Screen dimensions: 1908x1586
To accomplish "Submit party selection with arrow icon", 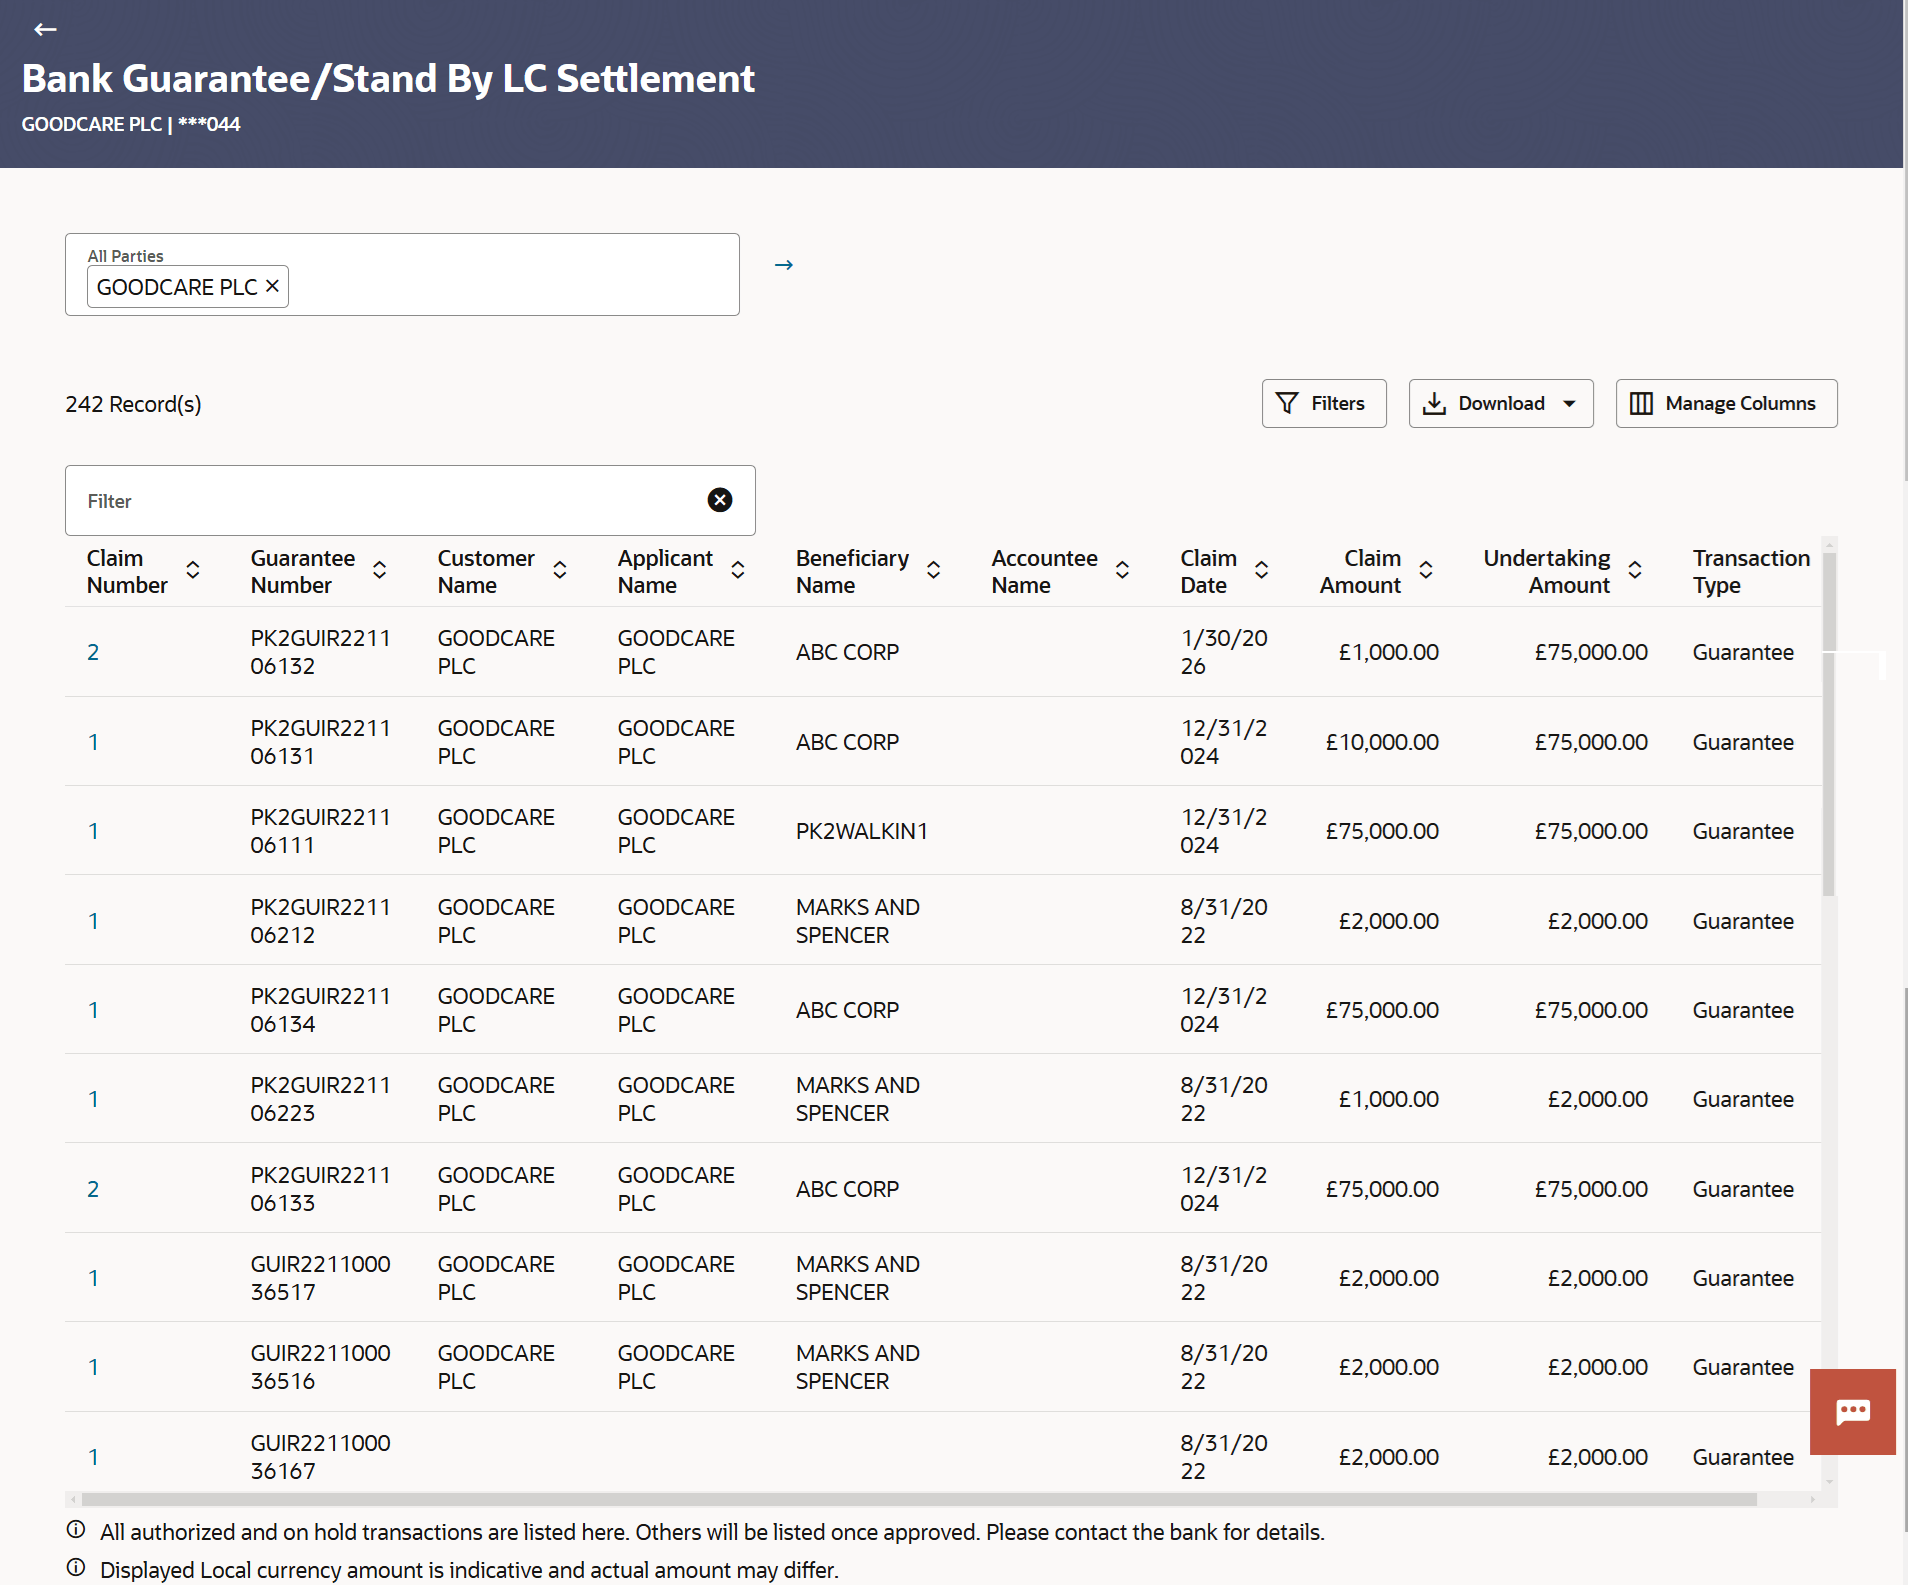I will (784, 265).
